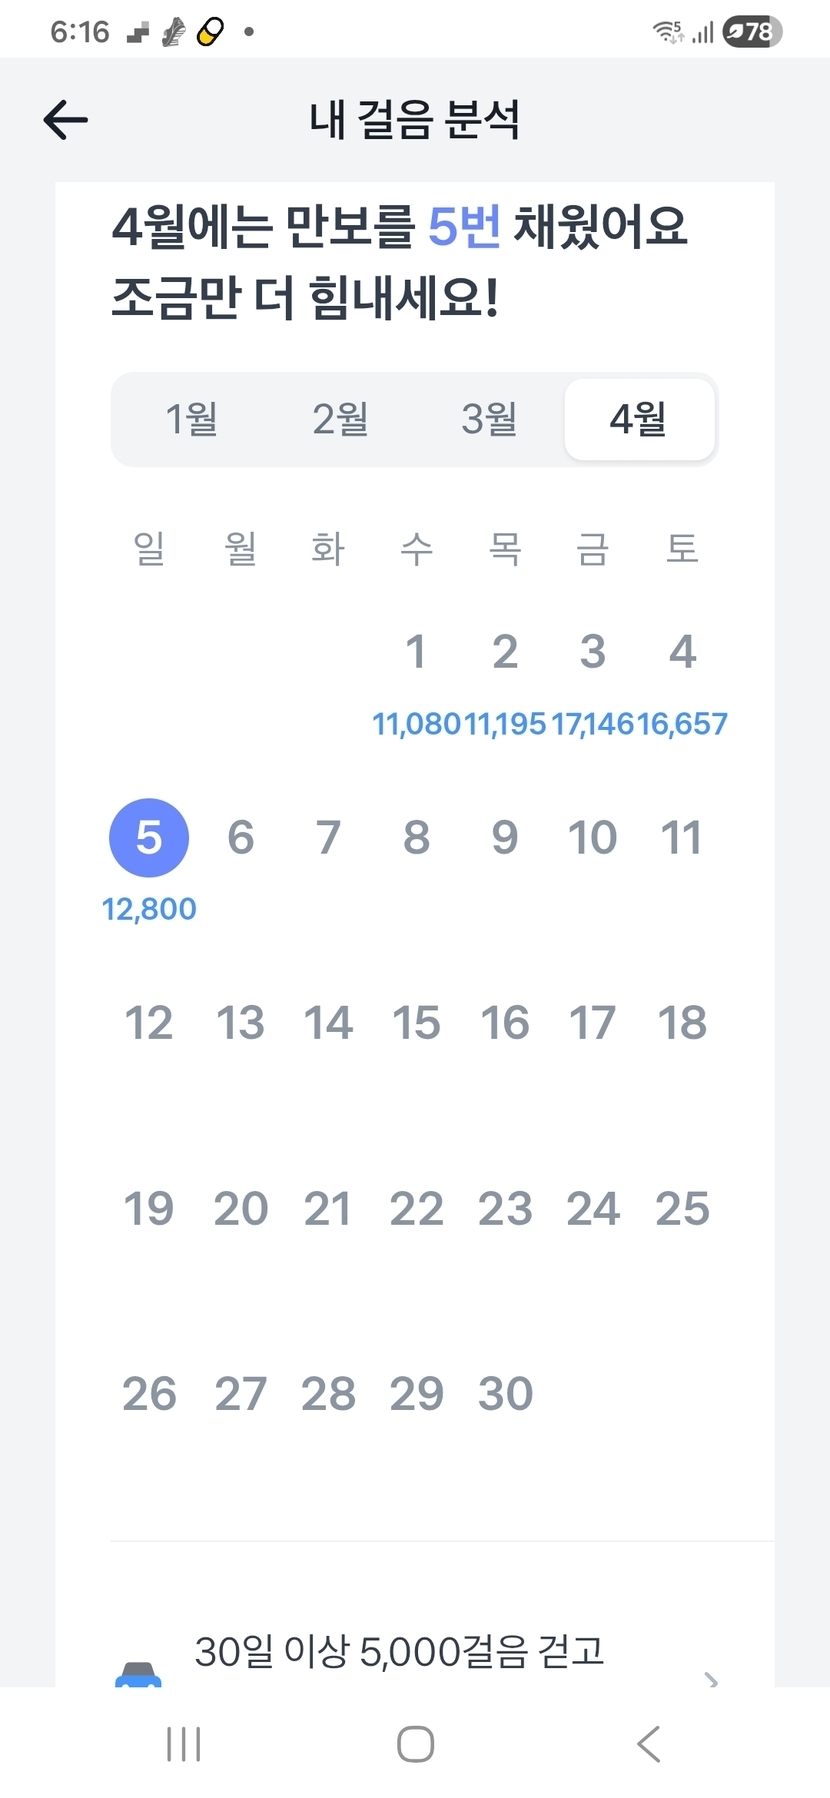Switch to 2월 tab
The width and height of the screenshot is (830, 1798).
340,419
